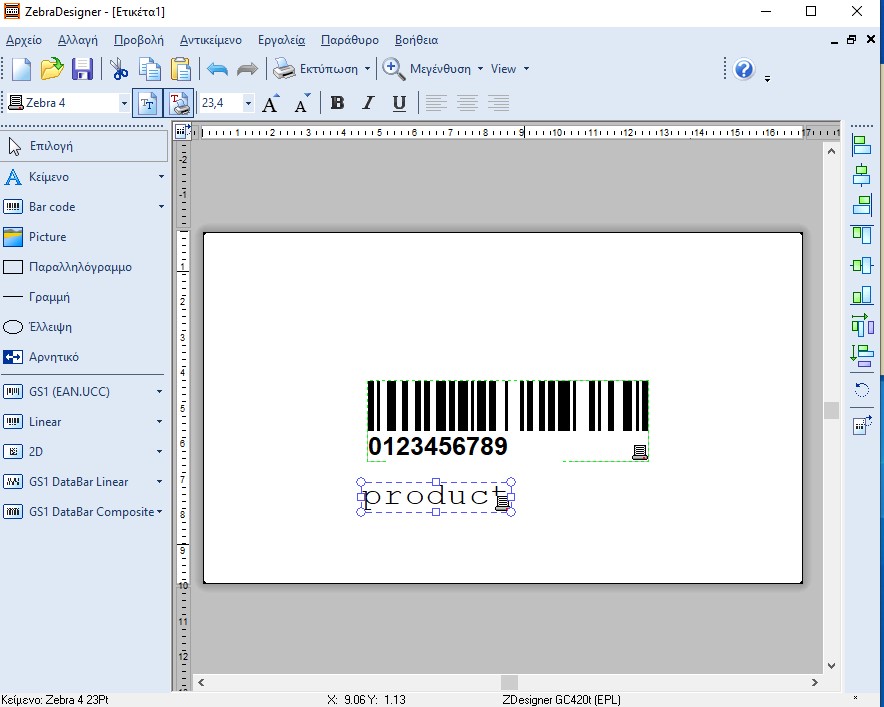The width and height of the screenshot is (884, 707).
Task: Expand the Κείμενο tool dropdown arrow
Action: (161, 177)
